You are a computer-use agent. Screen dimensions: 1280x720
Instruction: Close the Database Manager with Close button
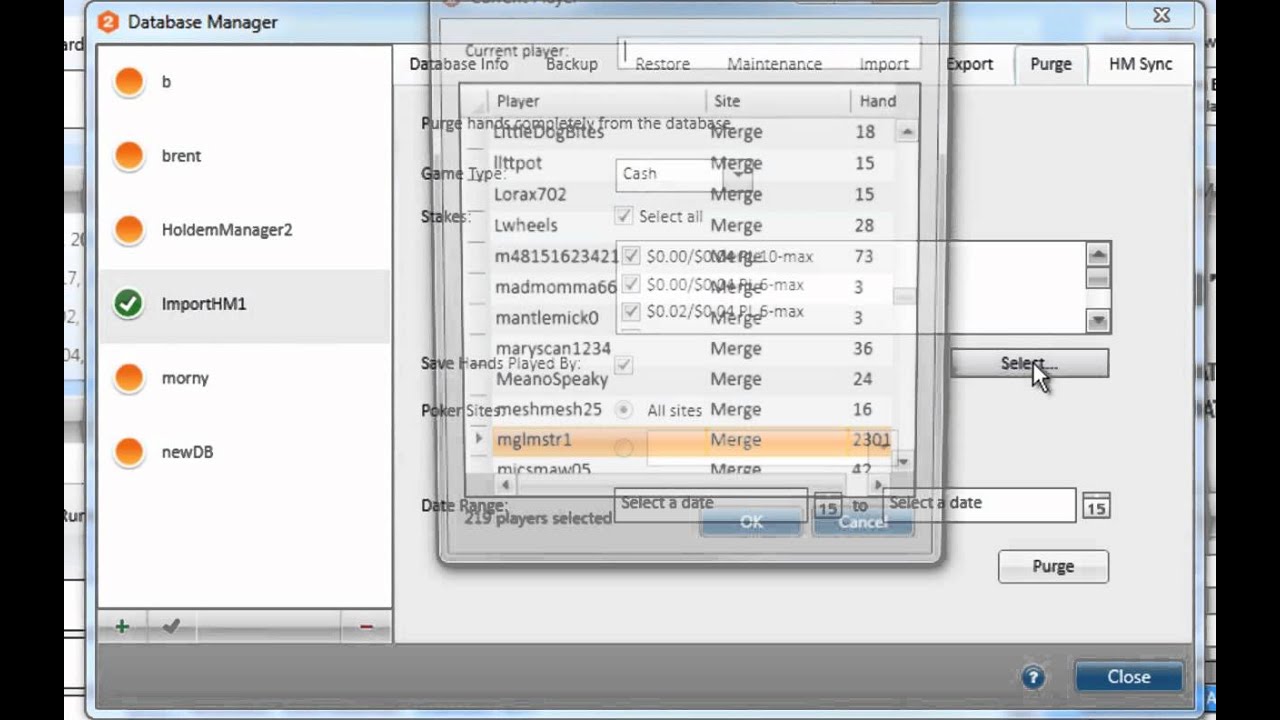[x=1129, y=677]
